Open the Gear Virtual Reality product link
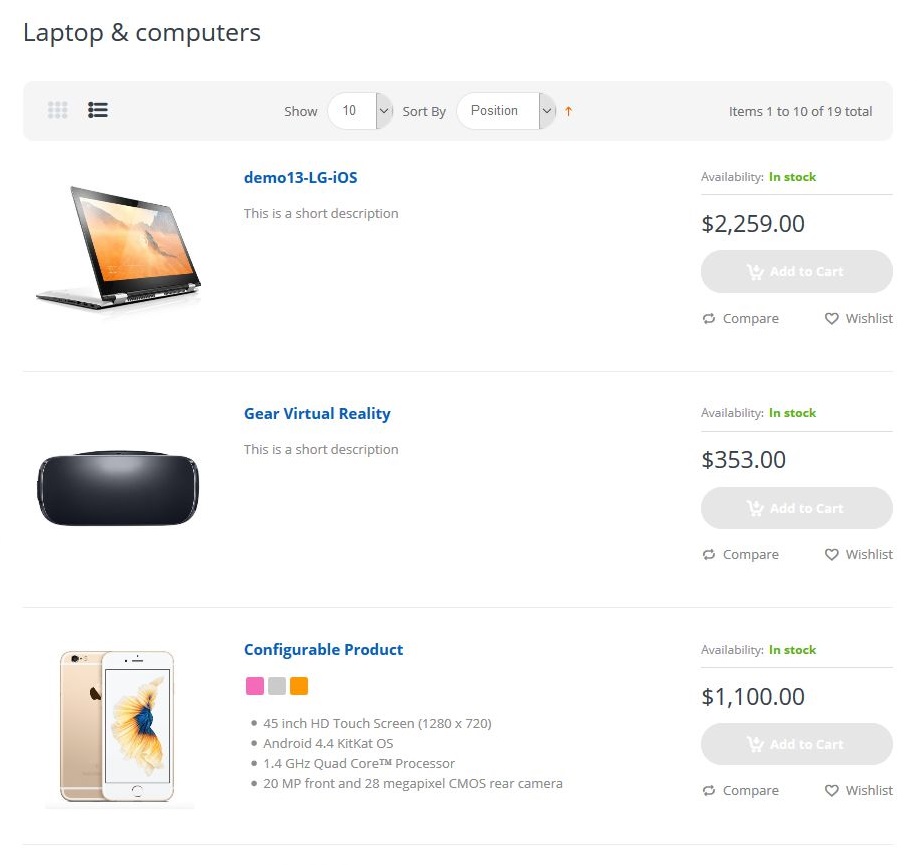This screenshot has height=865, width=919. [317, 414]
